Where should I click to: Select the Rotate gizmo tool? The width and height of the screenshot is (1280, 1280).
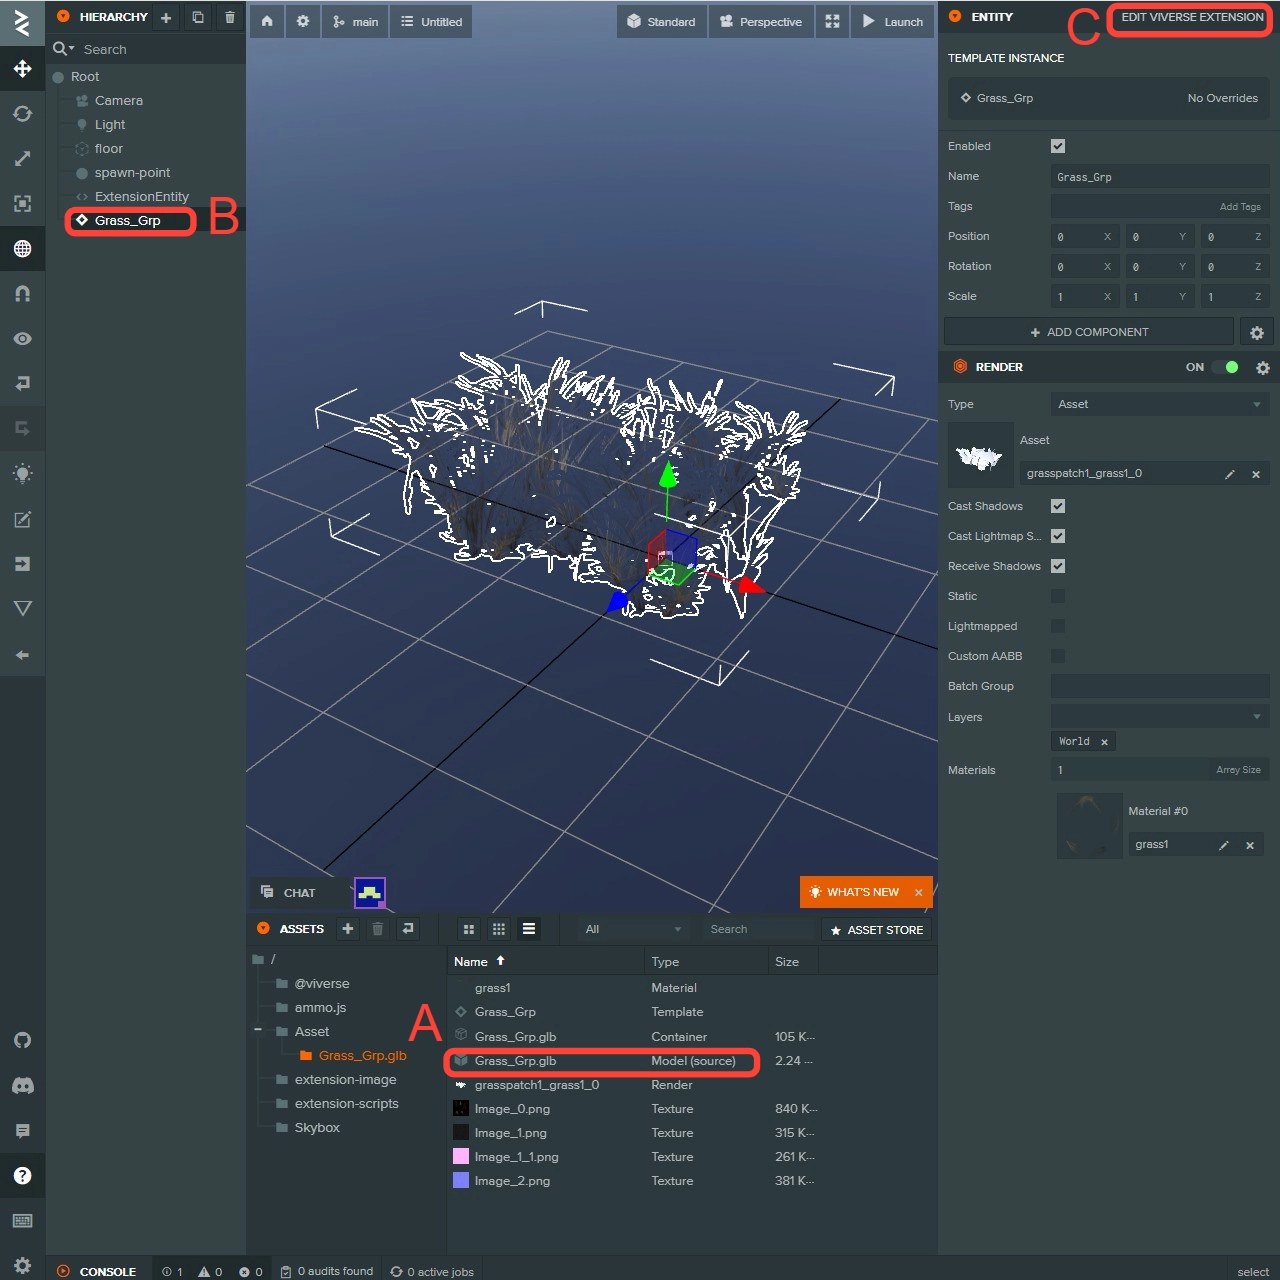pos(22,114)
